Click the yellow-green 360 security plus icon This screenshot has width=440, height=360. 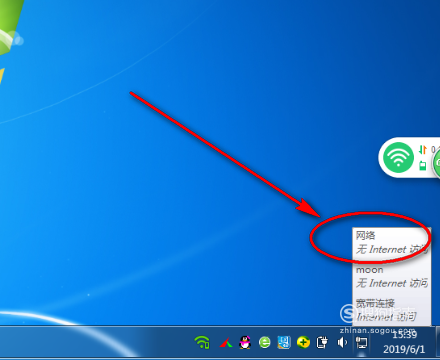(x=303, y=342)
